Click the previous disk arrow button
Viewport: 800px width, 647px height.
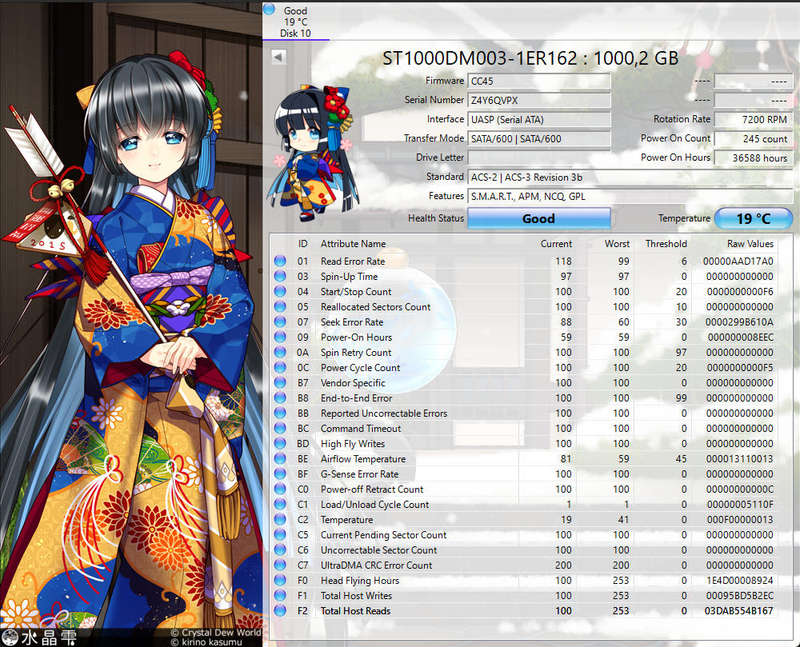(x=279, y=57)
